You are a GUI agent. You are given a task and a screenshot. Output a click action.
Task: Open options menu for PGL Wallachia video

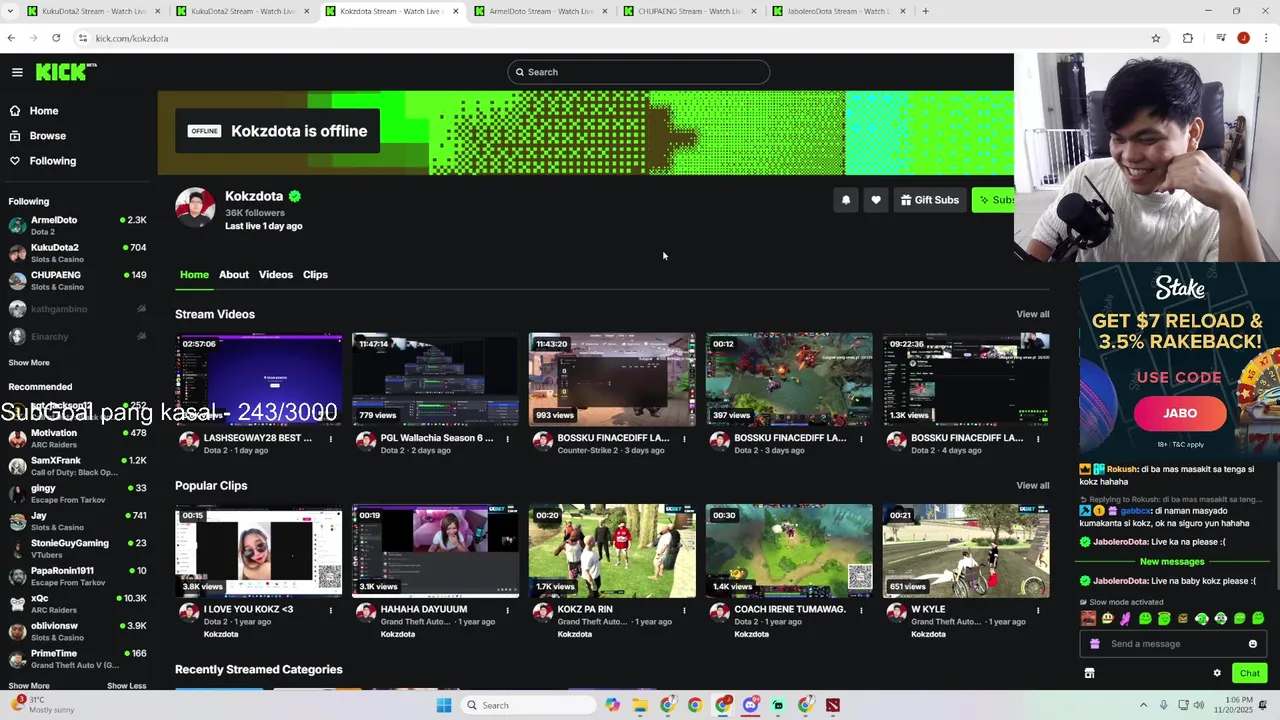click(x=507, y=439)
